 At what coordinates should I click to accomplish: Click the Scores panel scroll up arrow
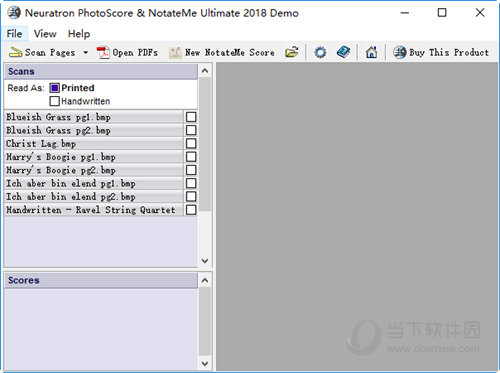205,281
